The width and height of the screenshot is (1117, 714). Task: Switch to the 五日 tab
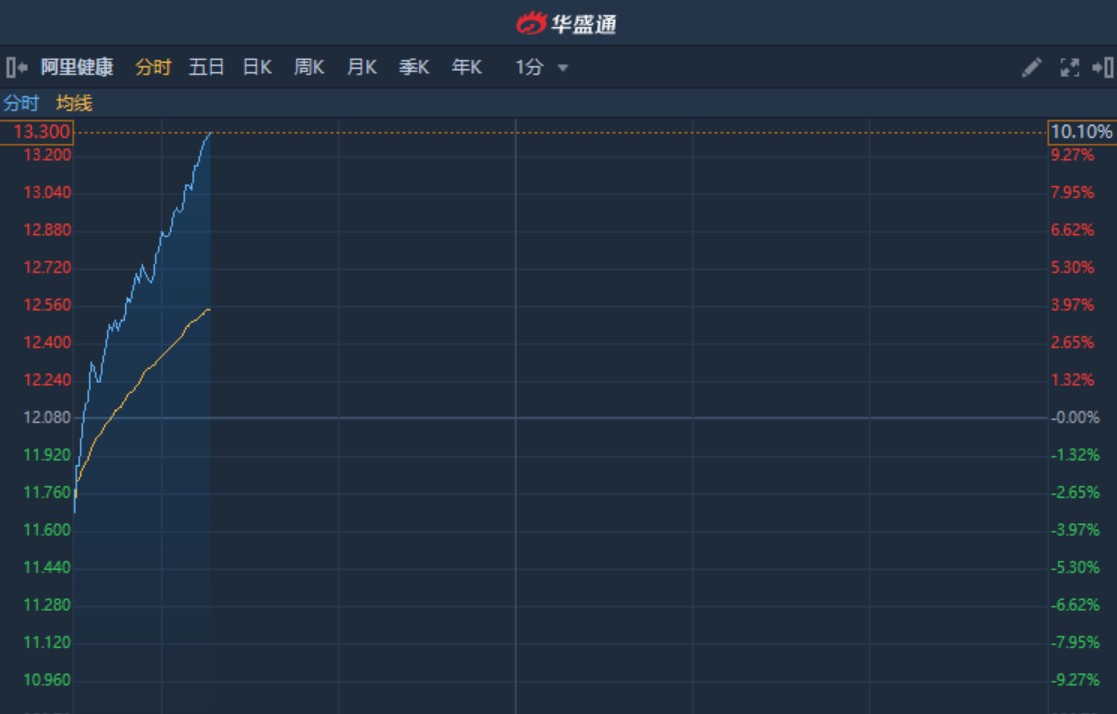(x=206, y=68)
